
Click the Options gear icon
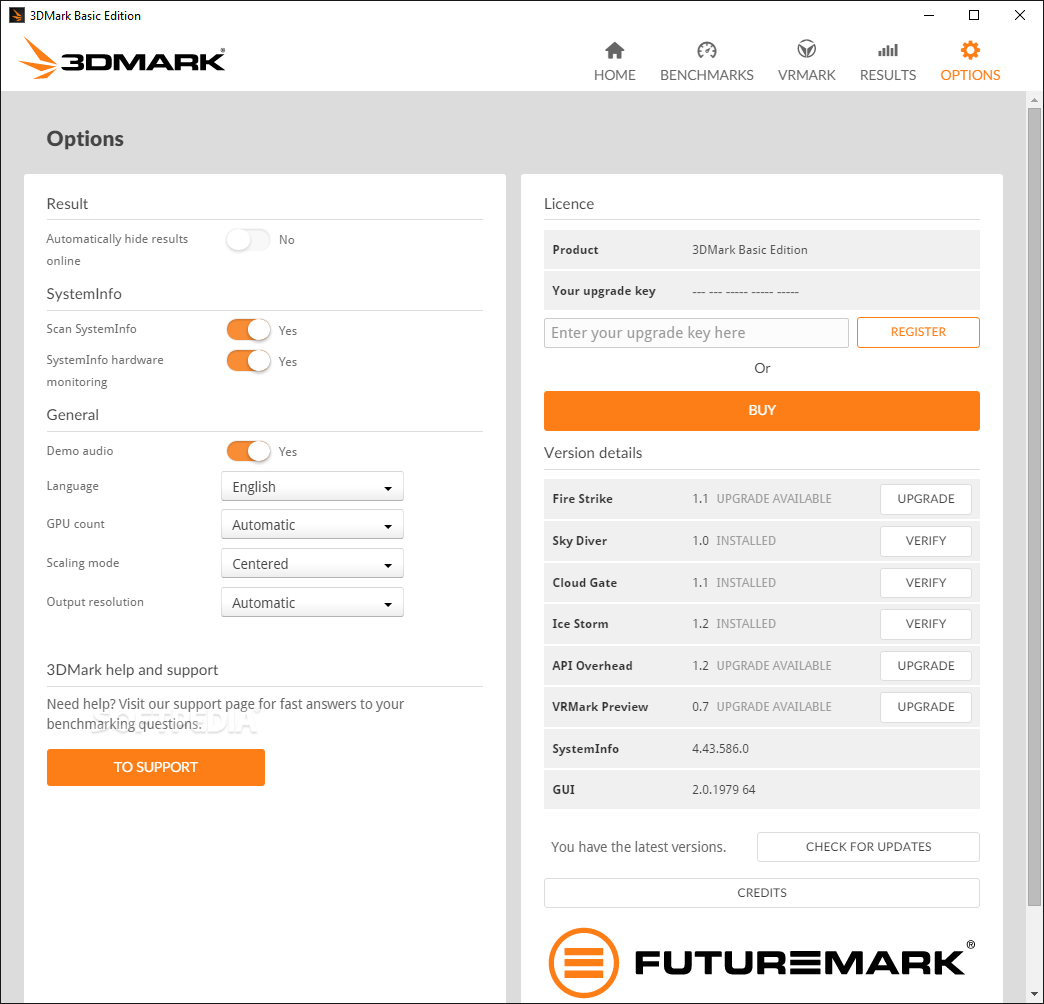point(970,50)
